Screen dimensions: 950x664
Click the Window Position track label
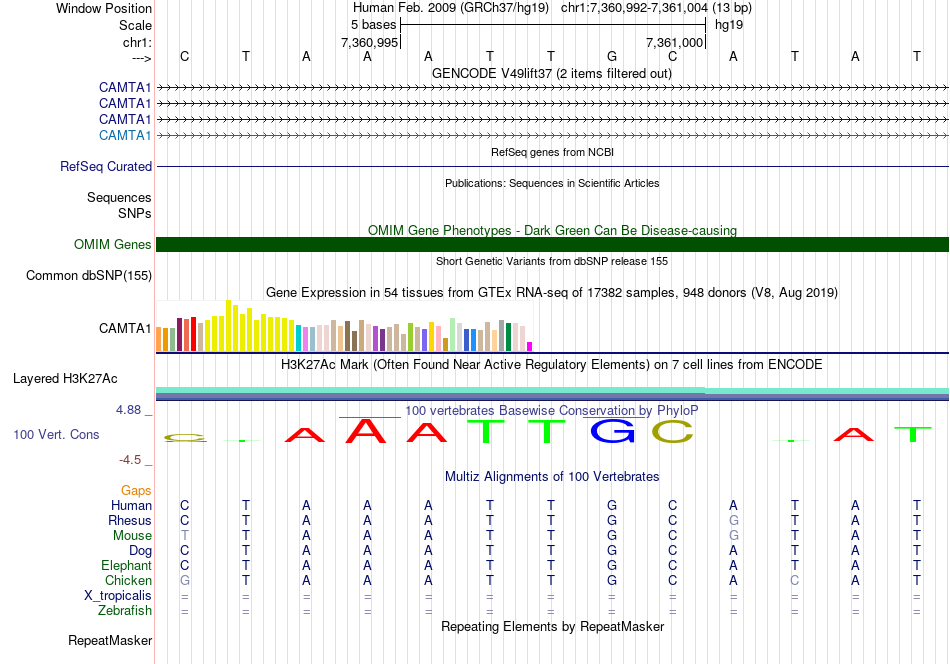tap(104, 8)
